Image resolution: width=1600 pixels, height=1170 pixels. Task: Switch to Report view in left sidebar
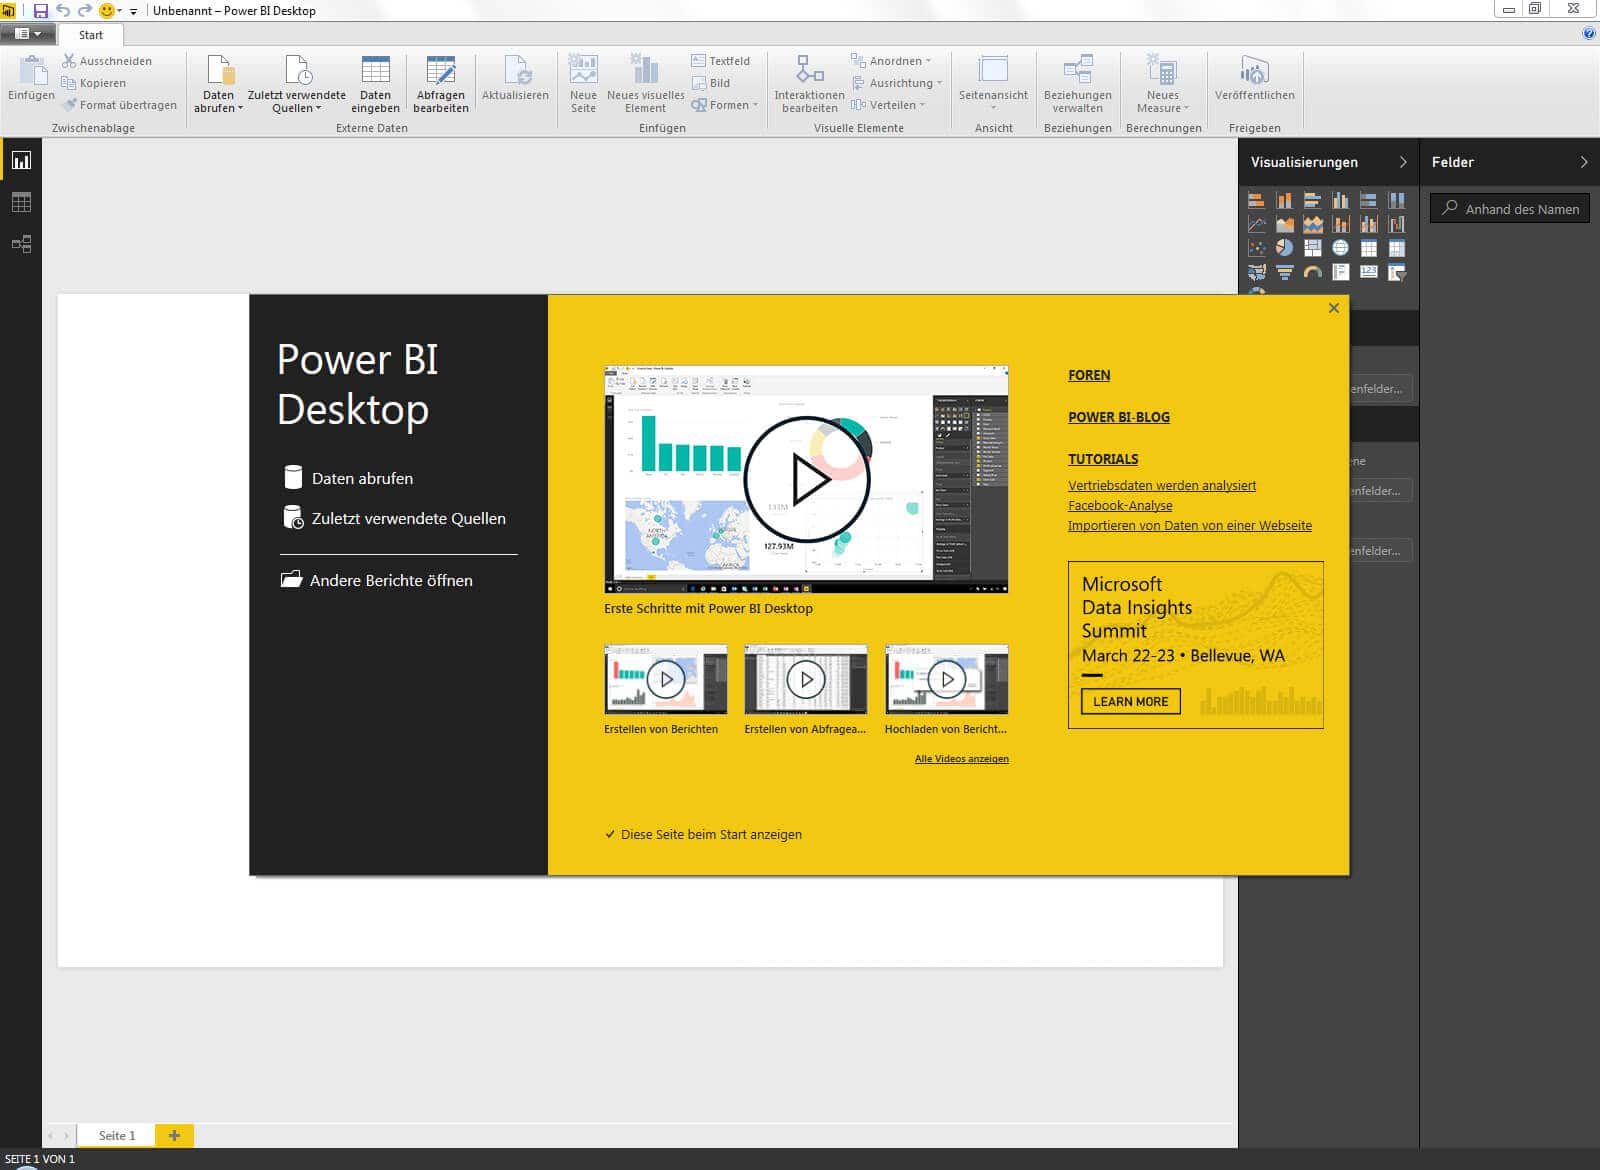[x=21, y=161]
